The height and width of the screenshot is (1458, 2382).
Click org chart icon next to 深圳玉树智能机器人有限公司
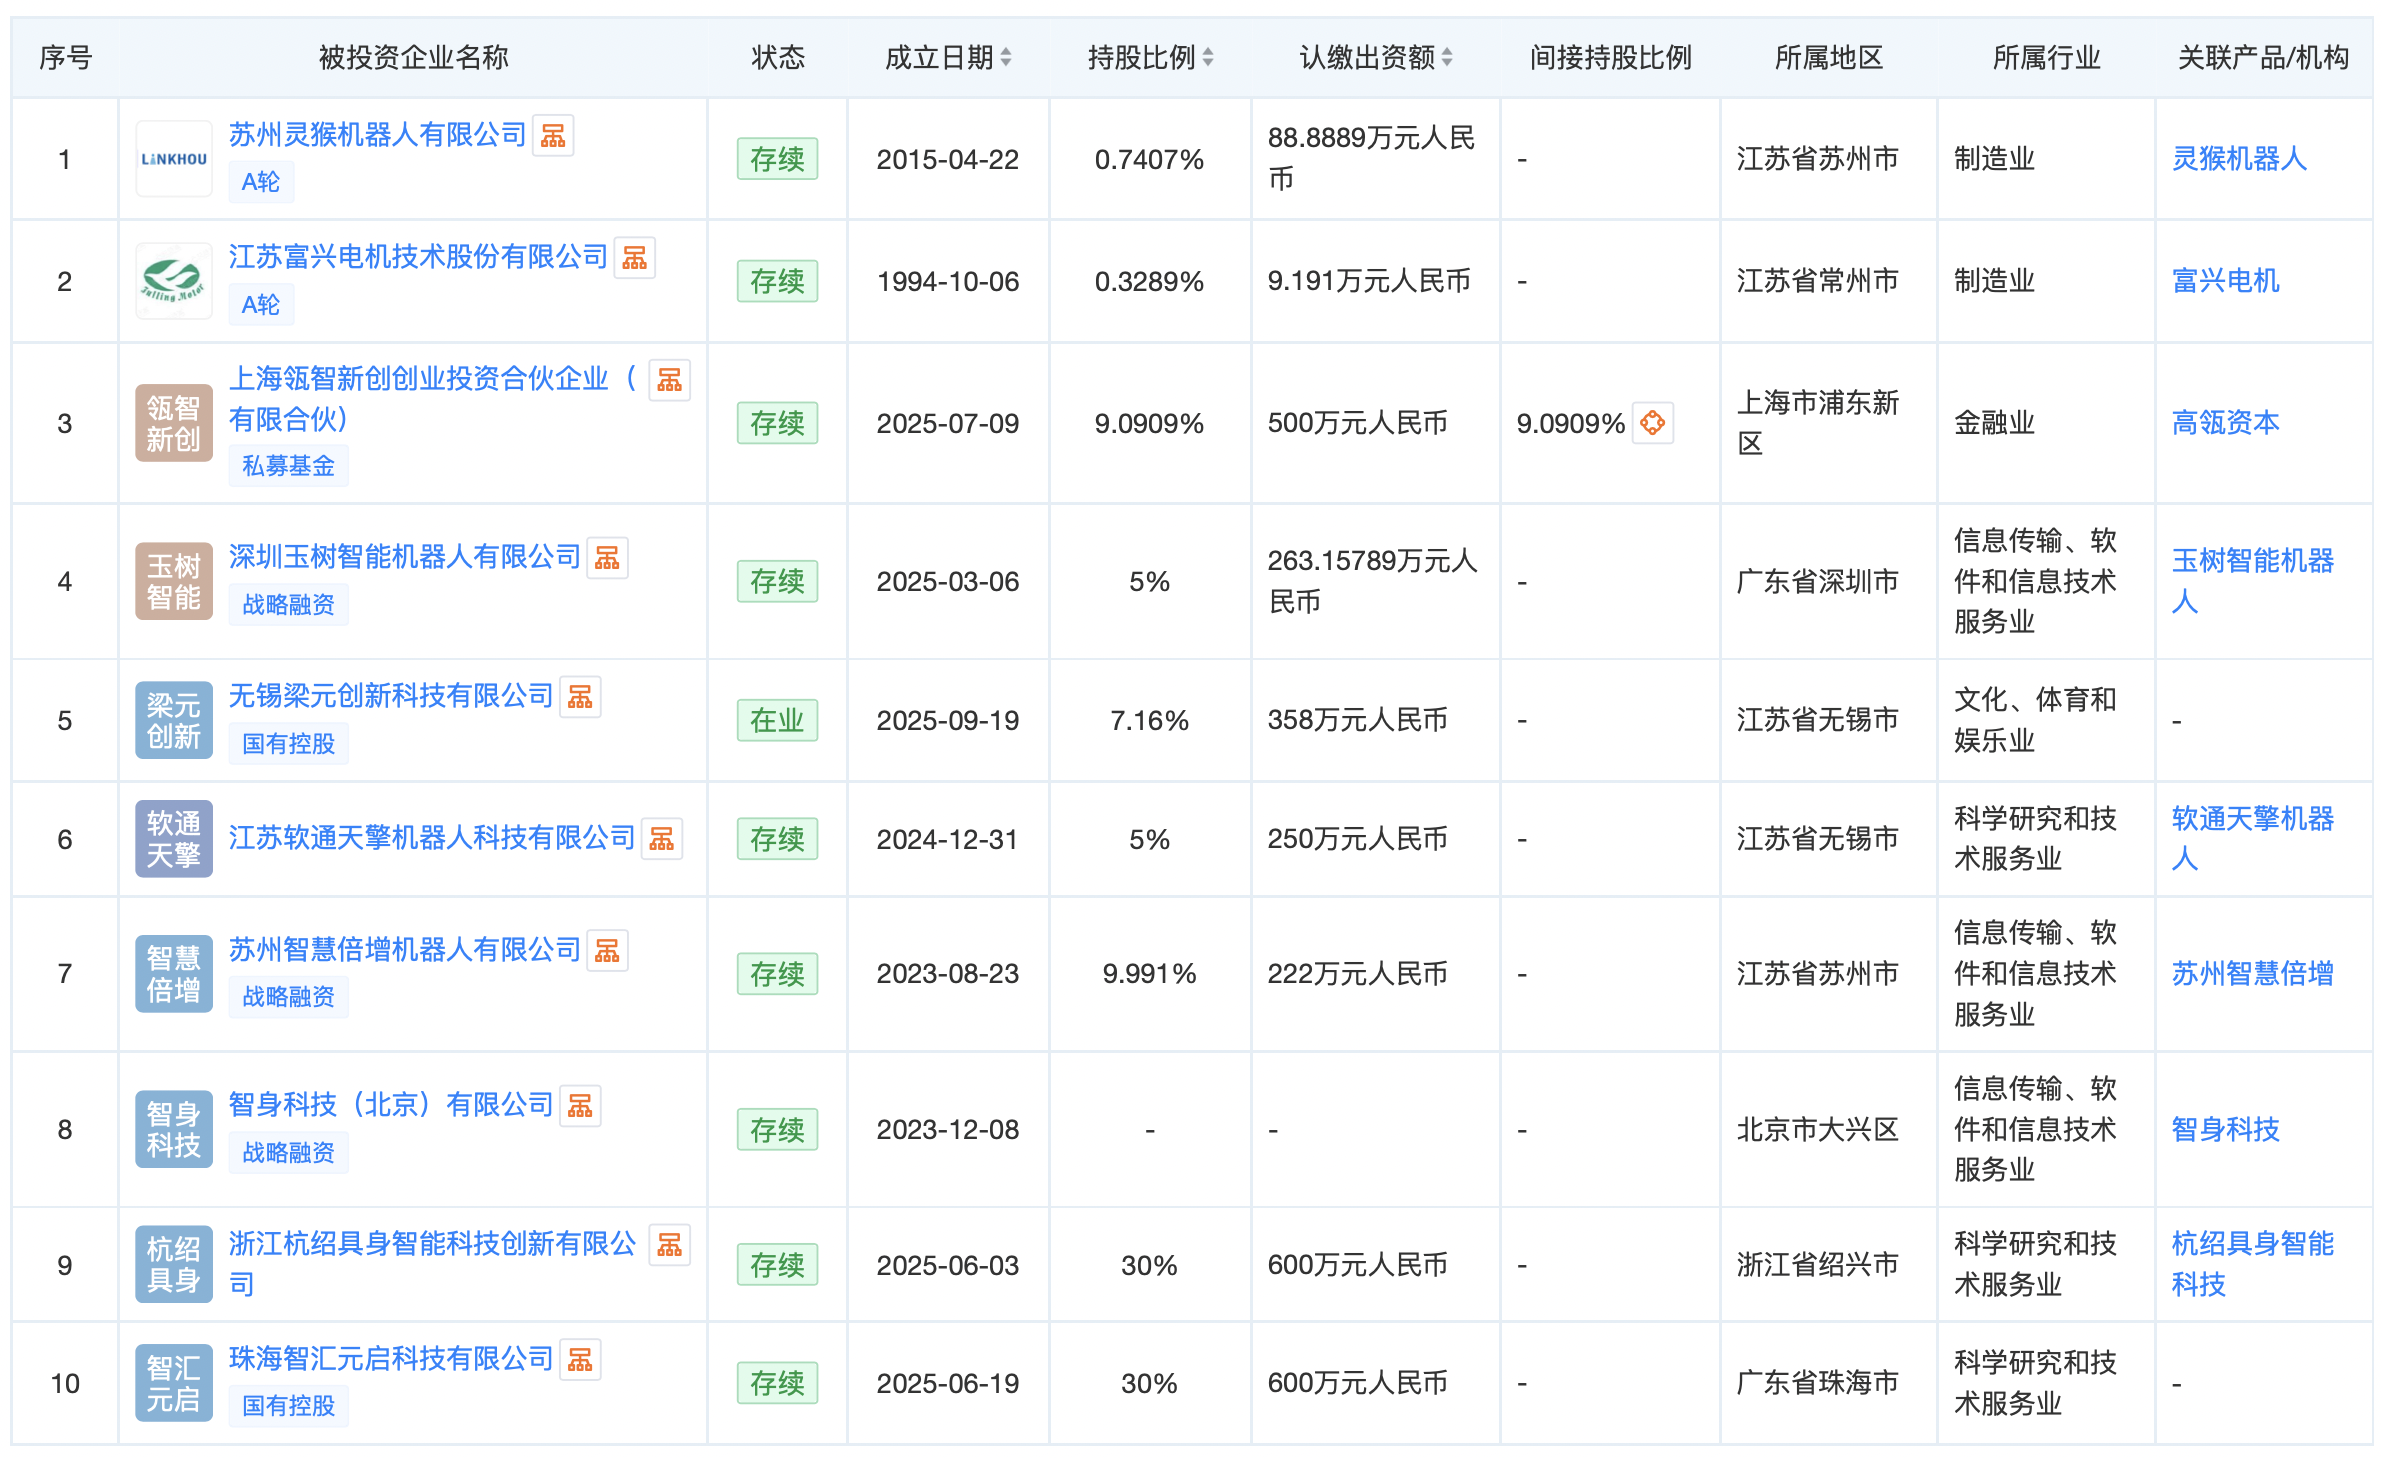coord(607,558)
